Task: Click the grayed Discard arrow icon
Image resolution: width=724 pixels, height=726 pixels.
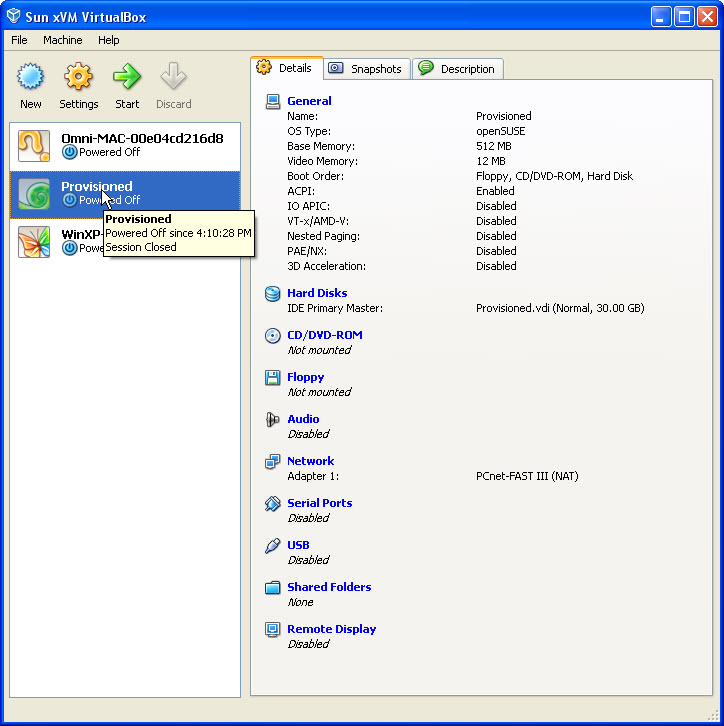Action: 174,76
